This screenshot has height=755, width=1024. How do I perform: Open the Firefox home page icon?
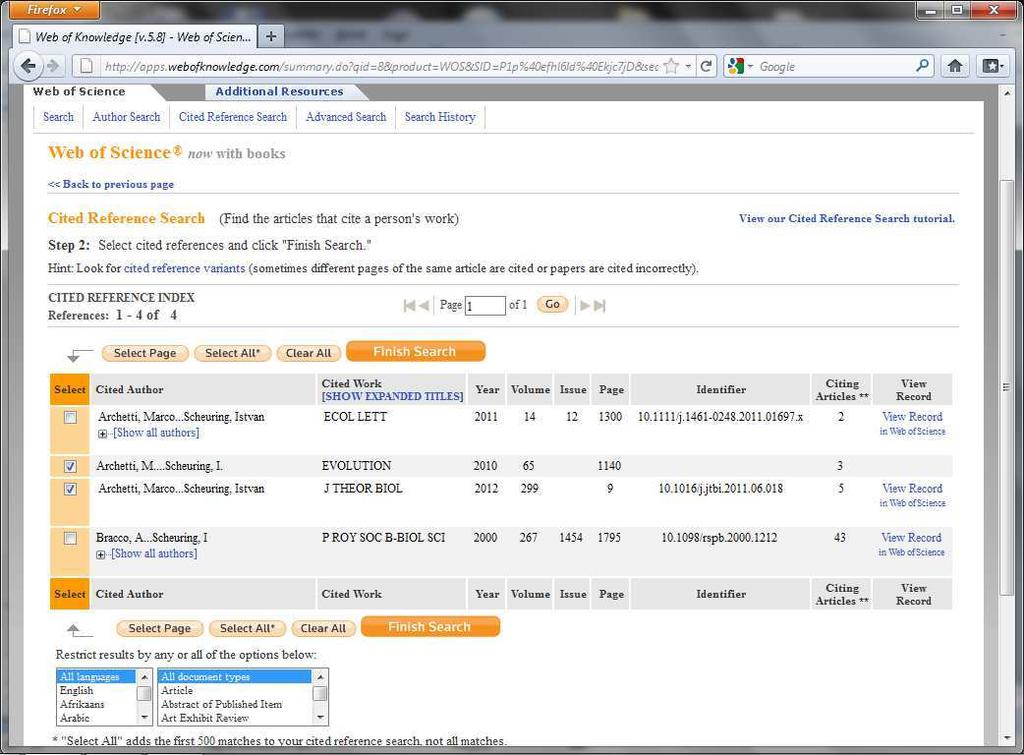955,66
